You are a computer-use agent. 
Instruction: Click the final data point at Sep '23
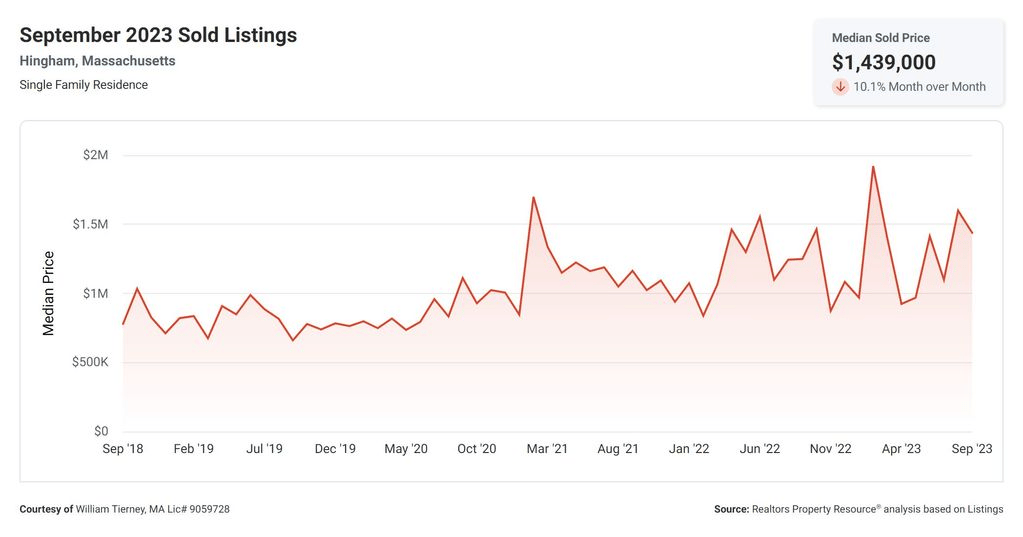971,233
